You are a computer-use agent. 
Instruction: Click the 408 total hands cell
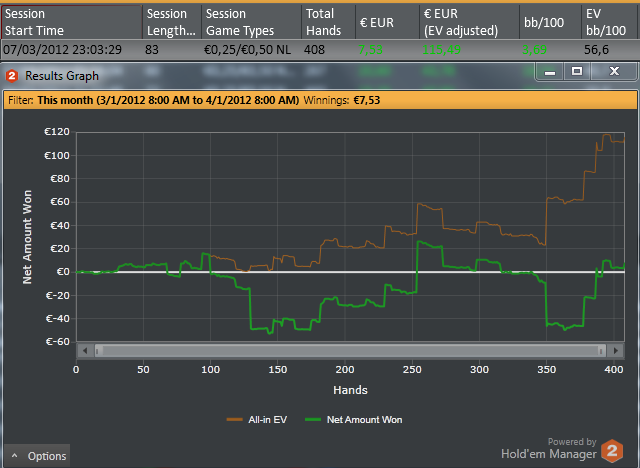point(314,50)
